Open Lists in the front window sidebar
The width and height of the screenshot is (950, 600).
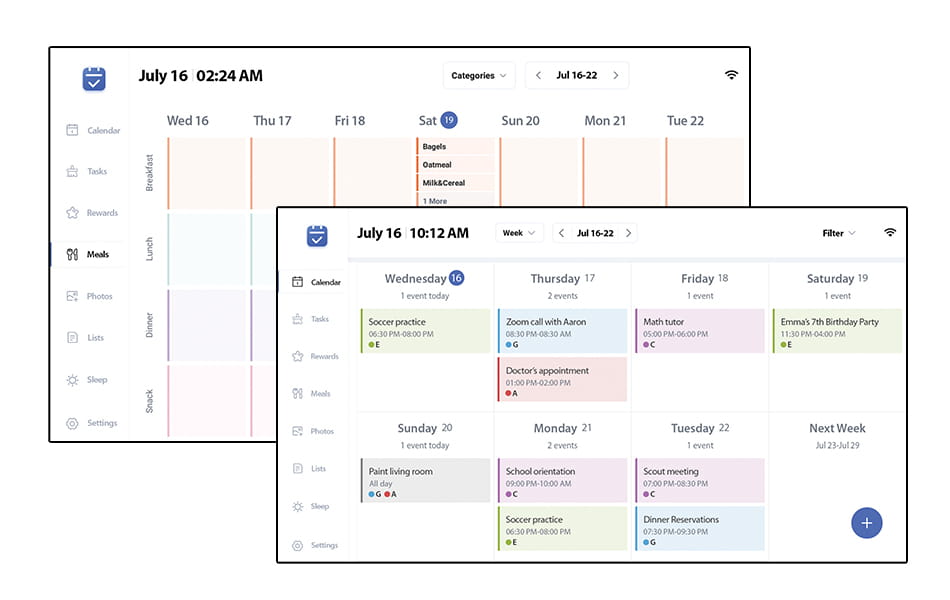310,468
